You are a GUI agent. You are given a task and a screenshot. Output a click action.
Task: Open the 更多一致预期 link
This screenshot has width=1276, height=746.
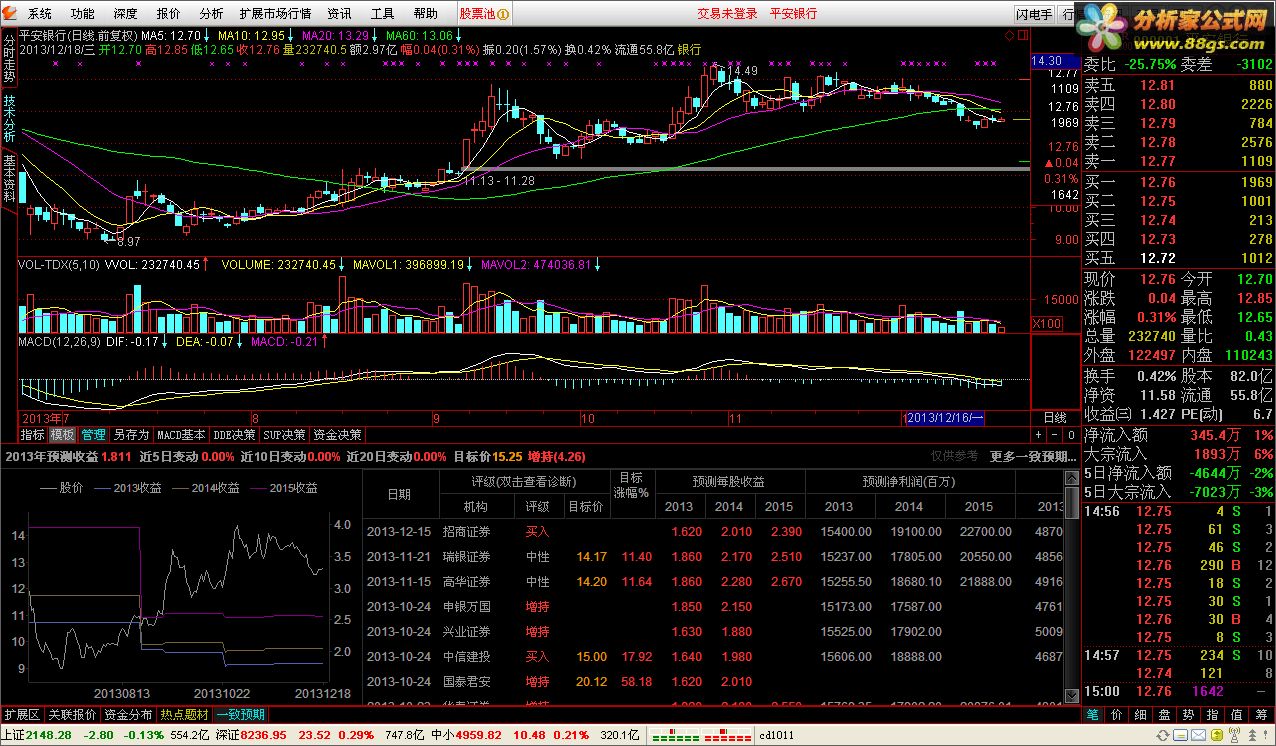[1032, 456]
